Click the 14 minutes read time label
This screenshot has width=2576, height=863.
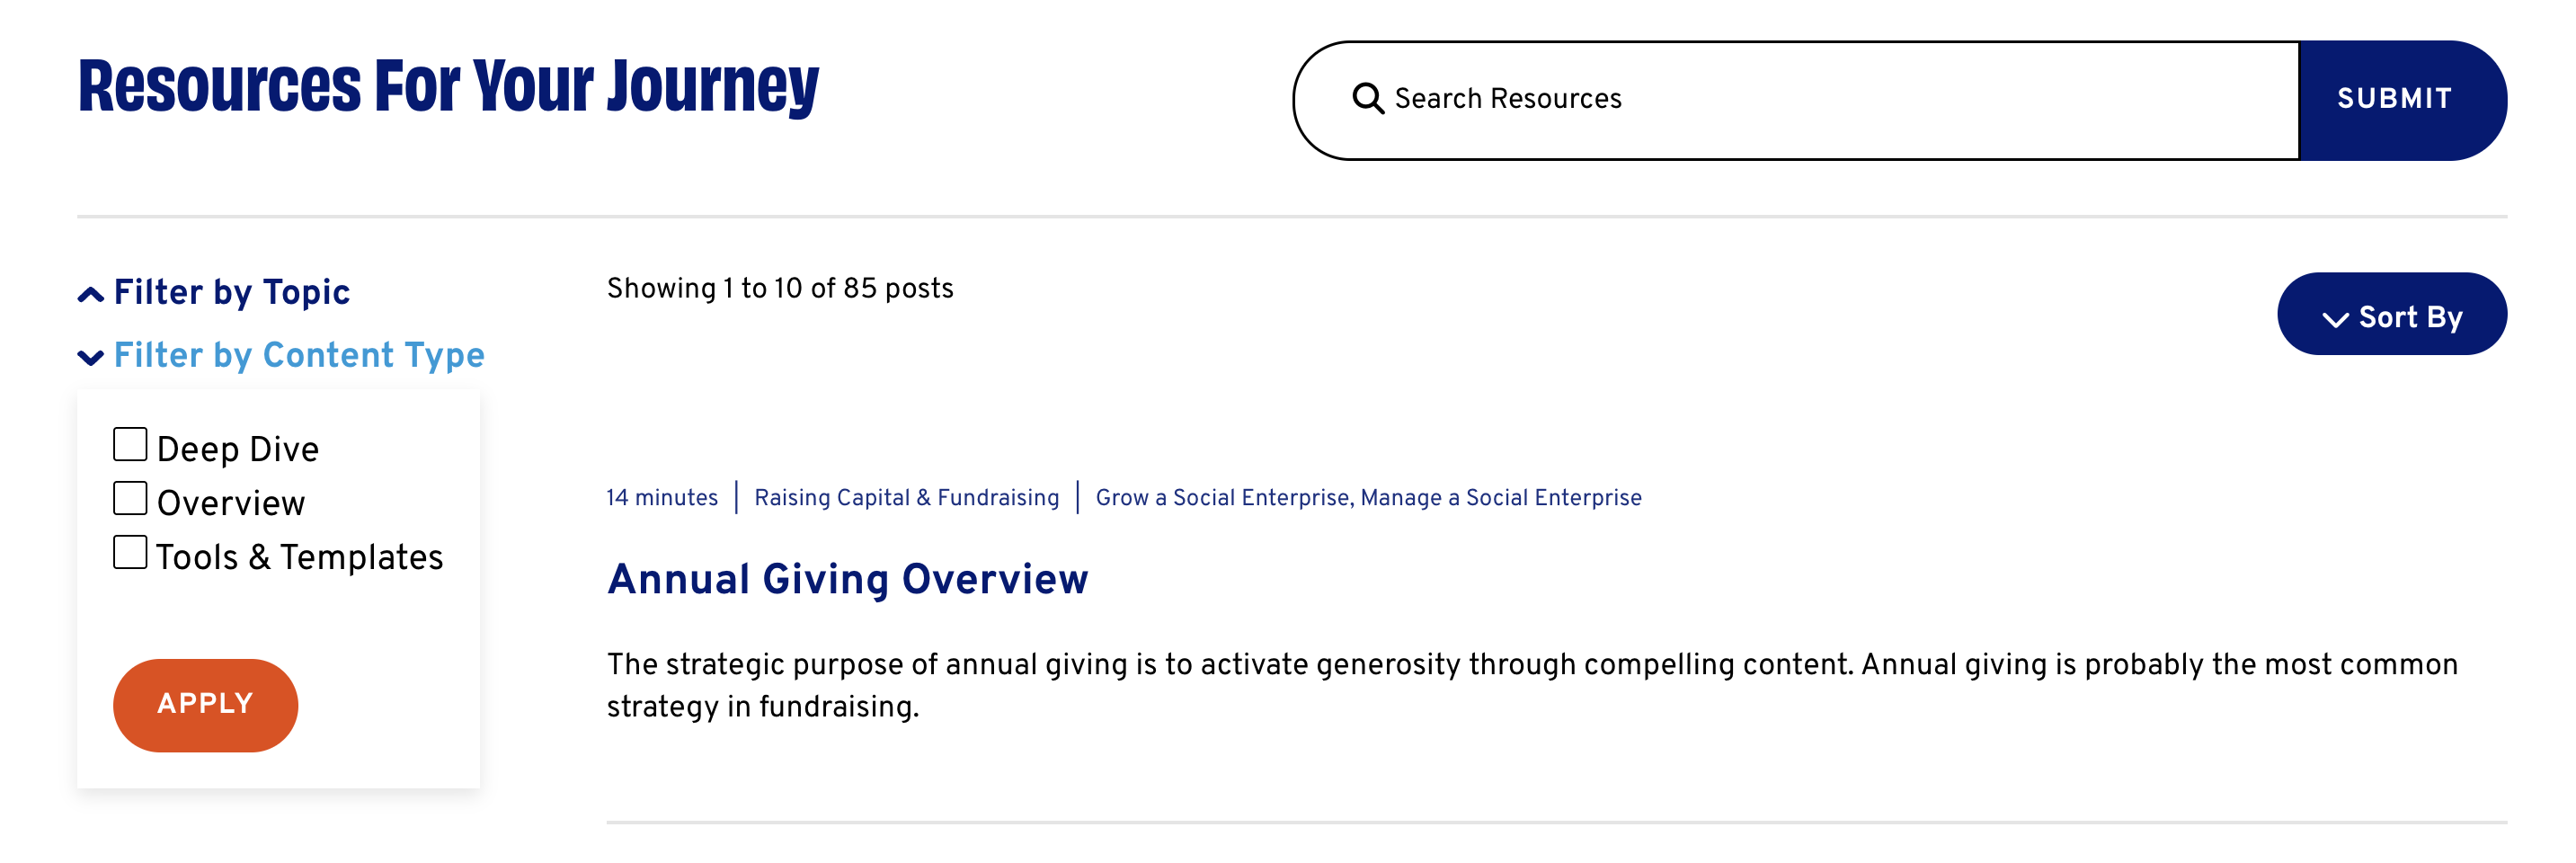[662, 497]
